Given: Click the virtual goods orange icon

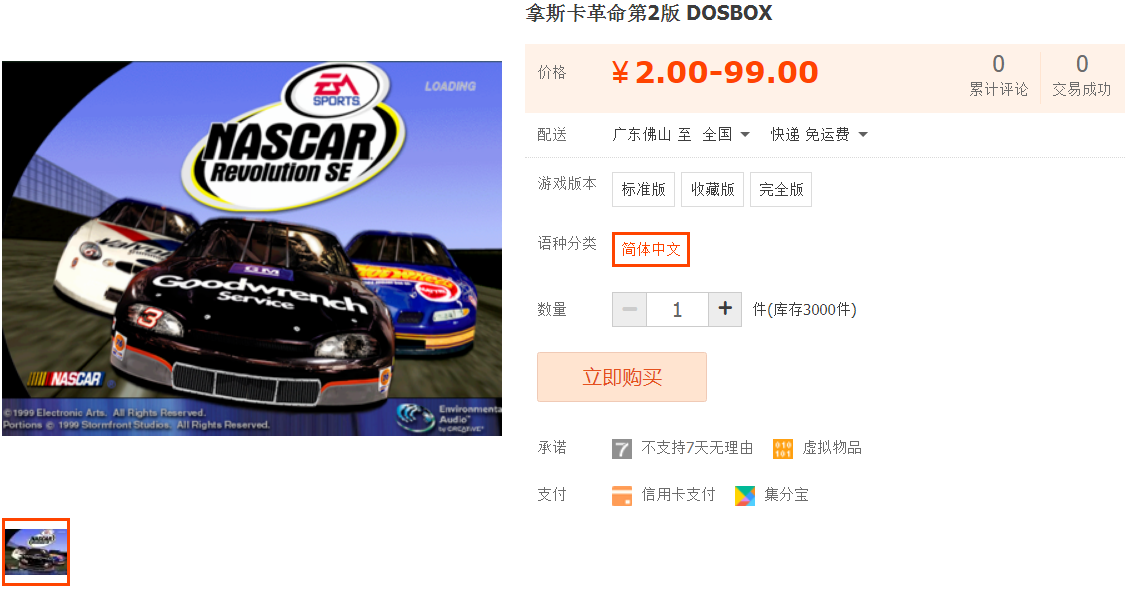Looking at the screenshot, I should point(783,448).
